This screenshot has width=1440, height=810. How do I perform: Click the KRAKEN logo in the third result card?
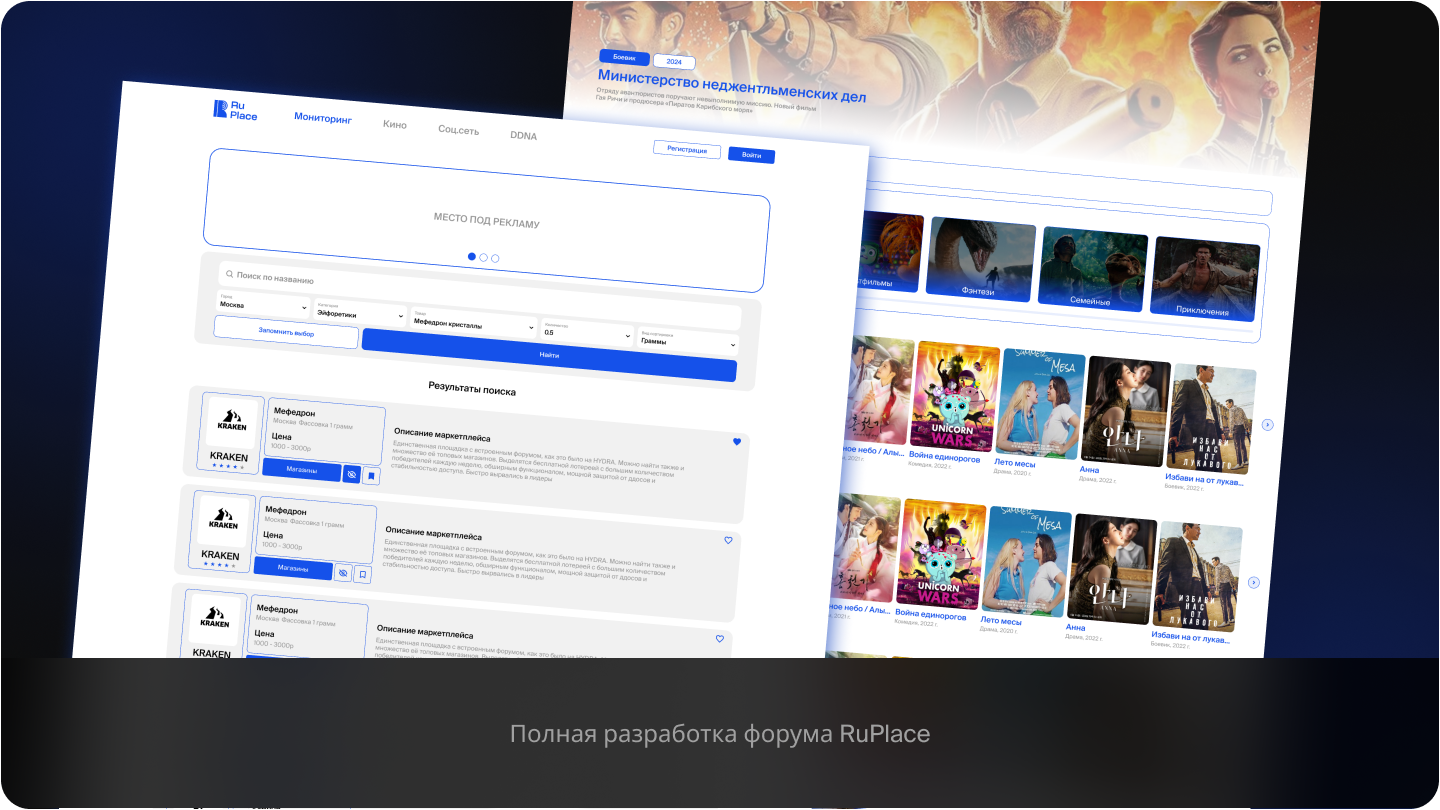pyautogui.click(x=215, y=617)
